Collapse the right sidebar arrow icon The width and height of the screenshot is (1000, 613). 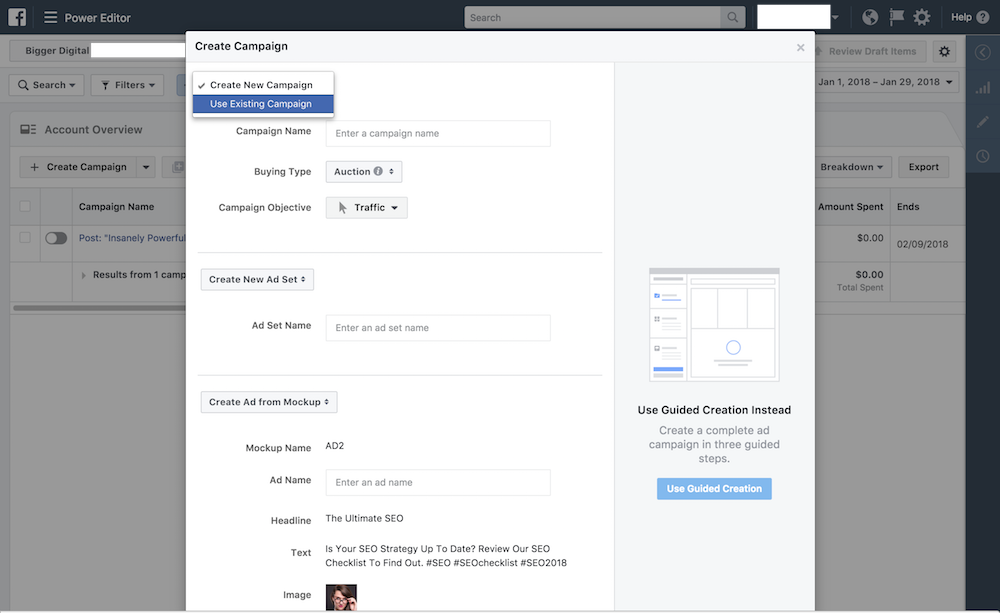tap(983, 52)
